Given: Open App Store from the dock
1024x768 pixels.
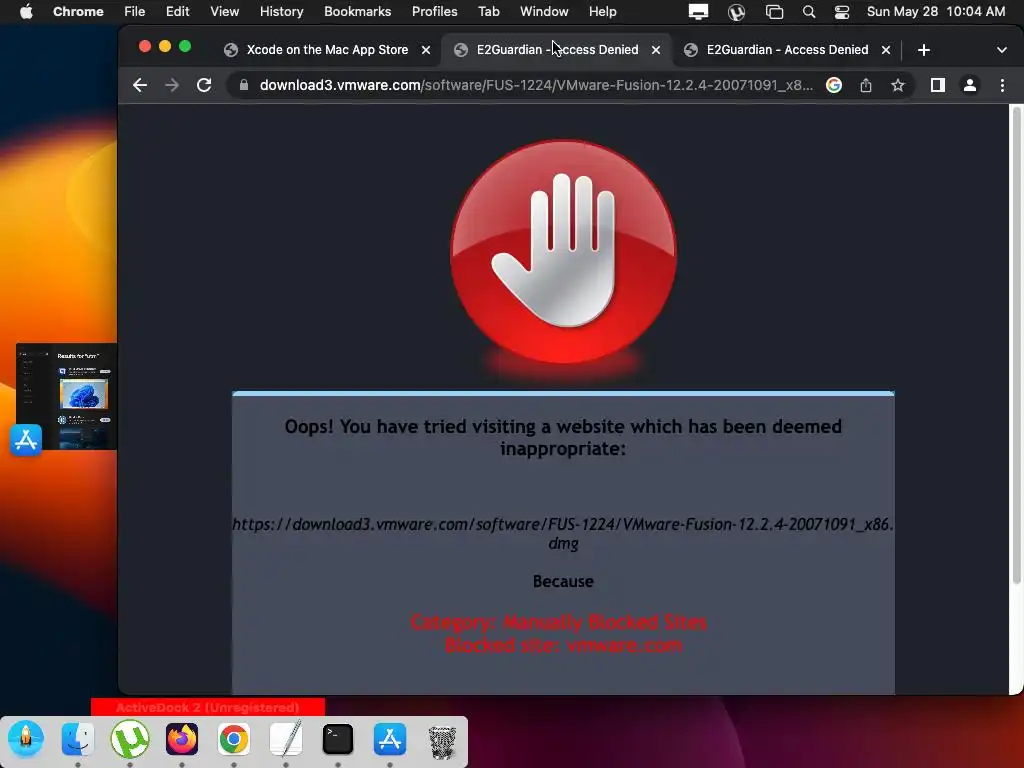Looking at the screenshot, I should coord(390,740).
